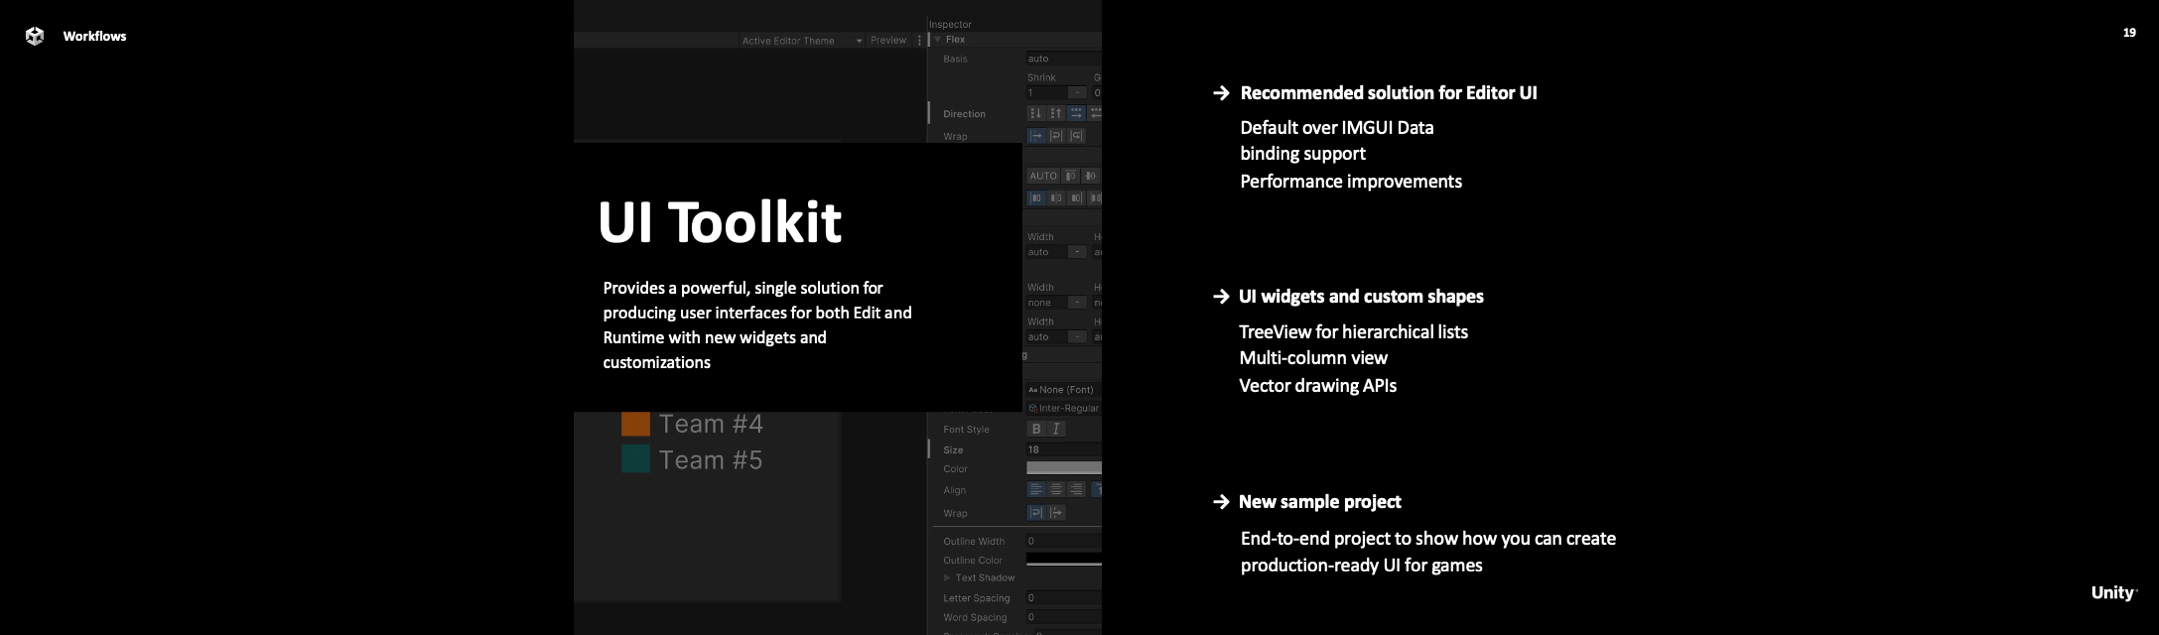The image size is (2159, 635).
Task: Click the Basis auto input field
Action: 1063,58
